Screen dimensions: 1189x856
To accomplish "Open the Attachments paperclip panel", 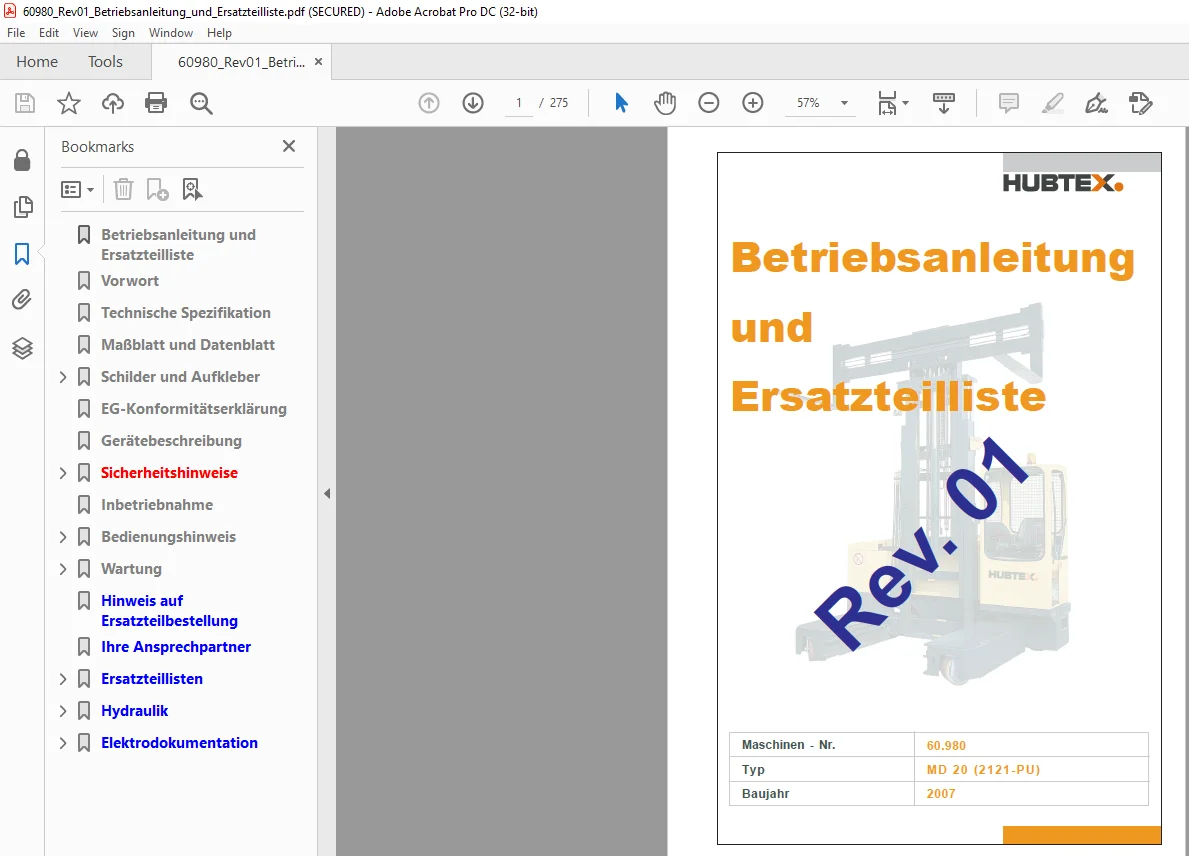I will click(x=22, y=300).
